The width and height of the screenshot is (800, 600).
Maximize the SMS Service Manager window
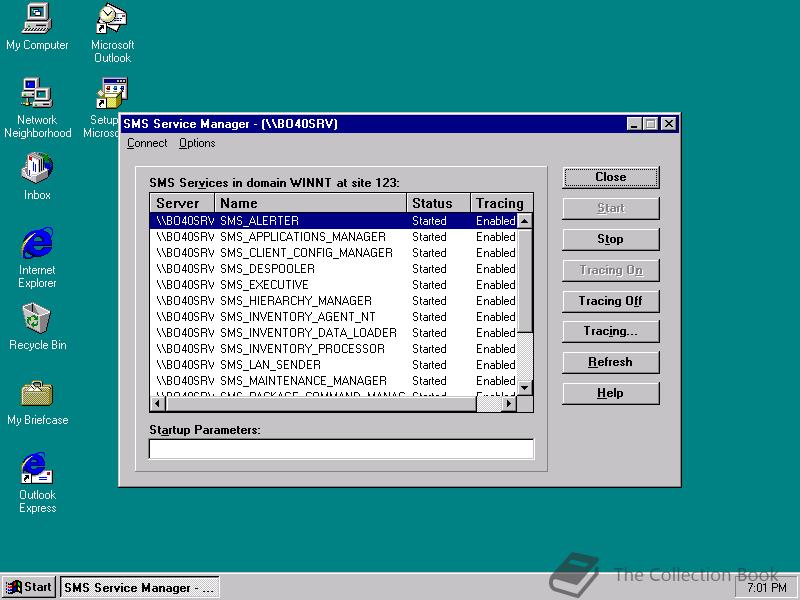pyautogui.click(x=651, y=124)
